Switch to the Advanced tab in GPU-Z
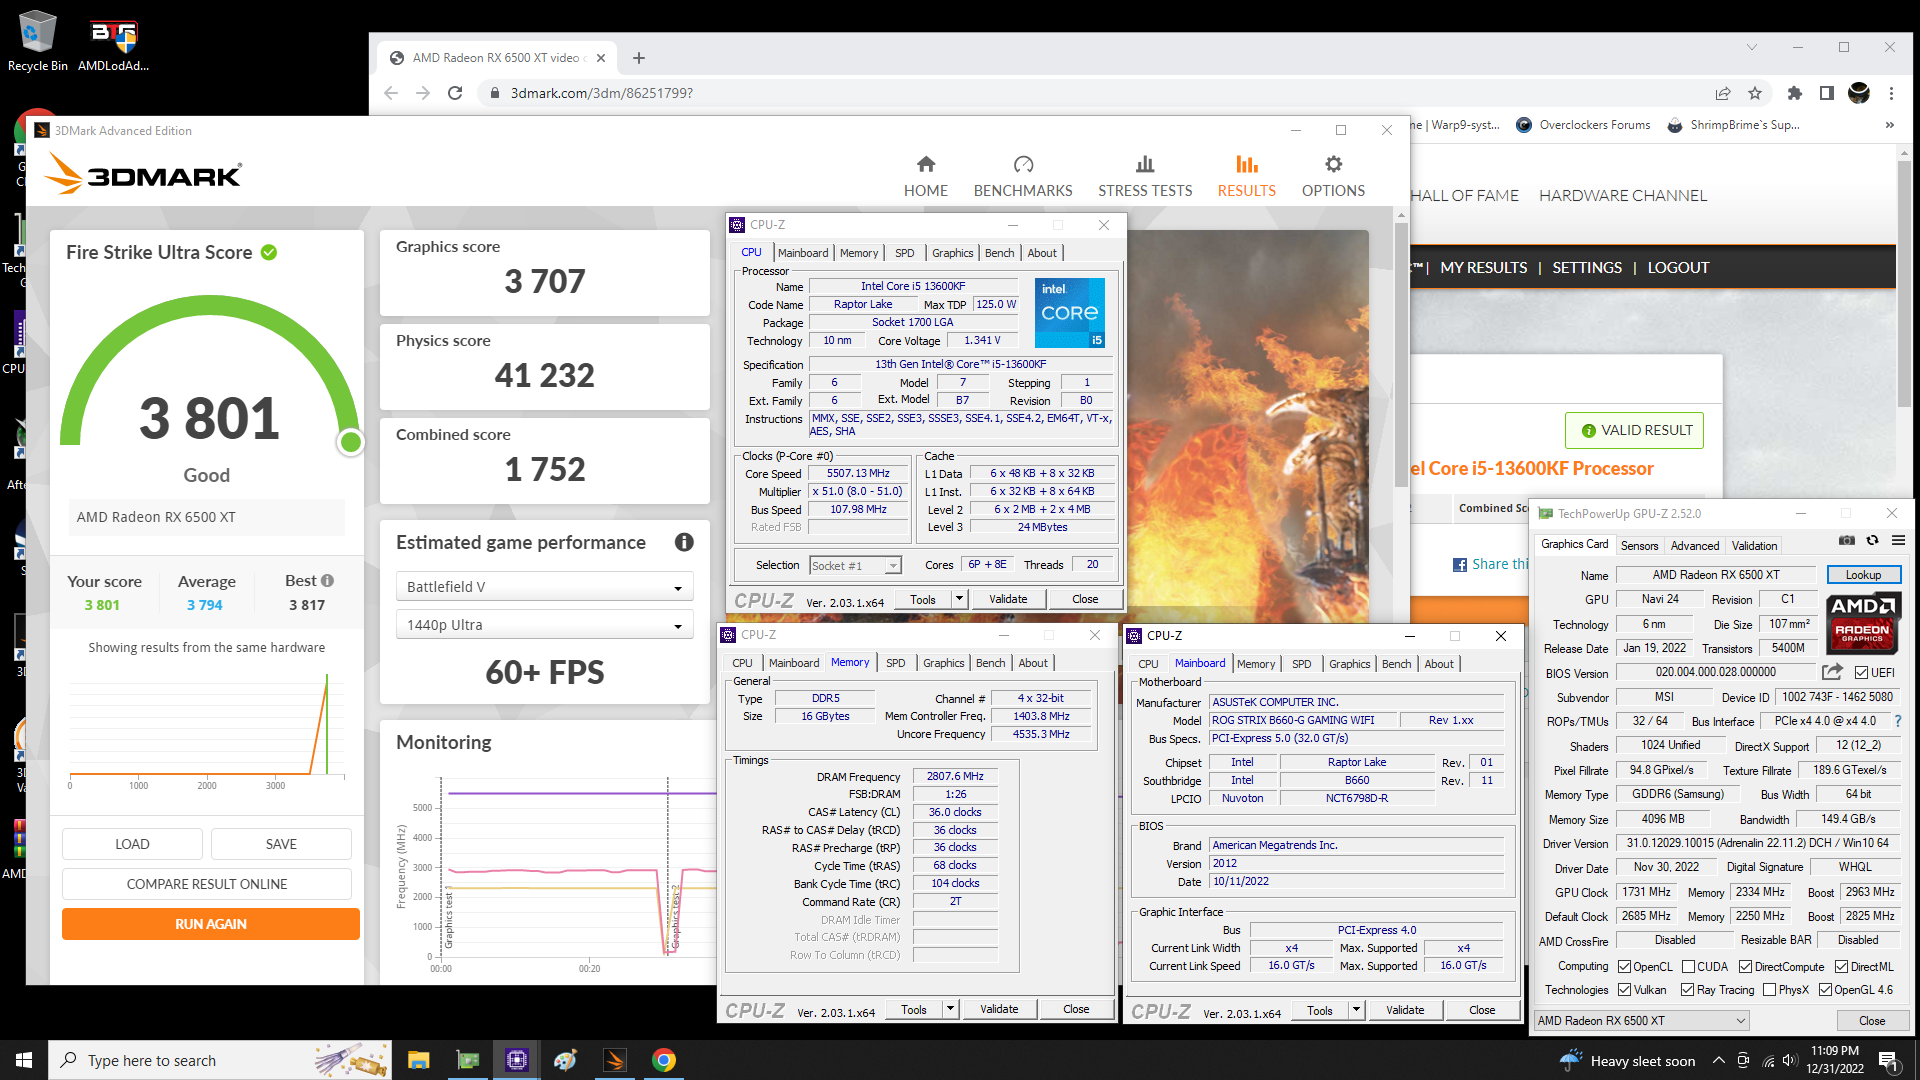 click(1694, 545)
